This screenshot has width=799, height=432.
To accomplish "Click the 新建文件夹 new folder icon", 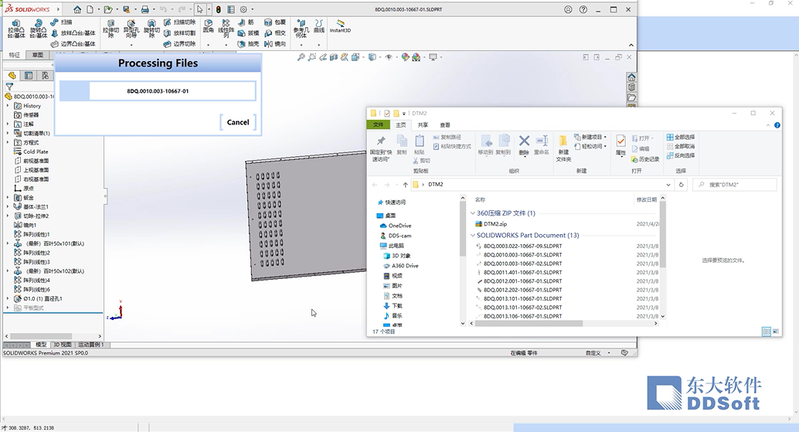I will [x=563, y=142].
